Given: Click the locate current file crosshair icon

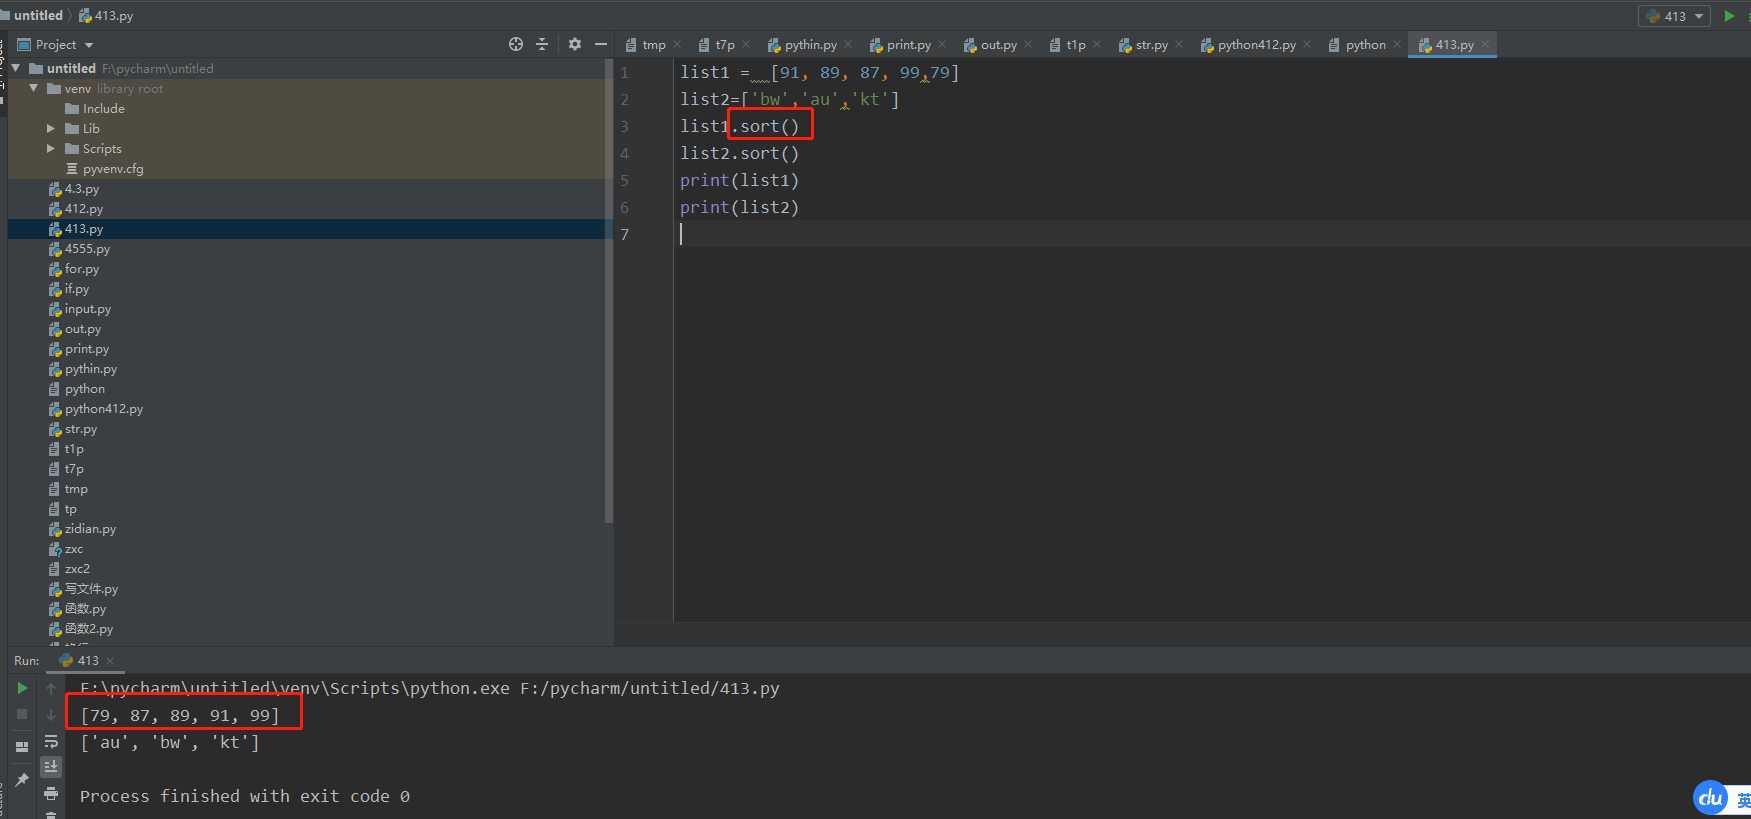Looking at the screenshot, I should 516,44.
